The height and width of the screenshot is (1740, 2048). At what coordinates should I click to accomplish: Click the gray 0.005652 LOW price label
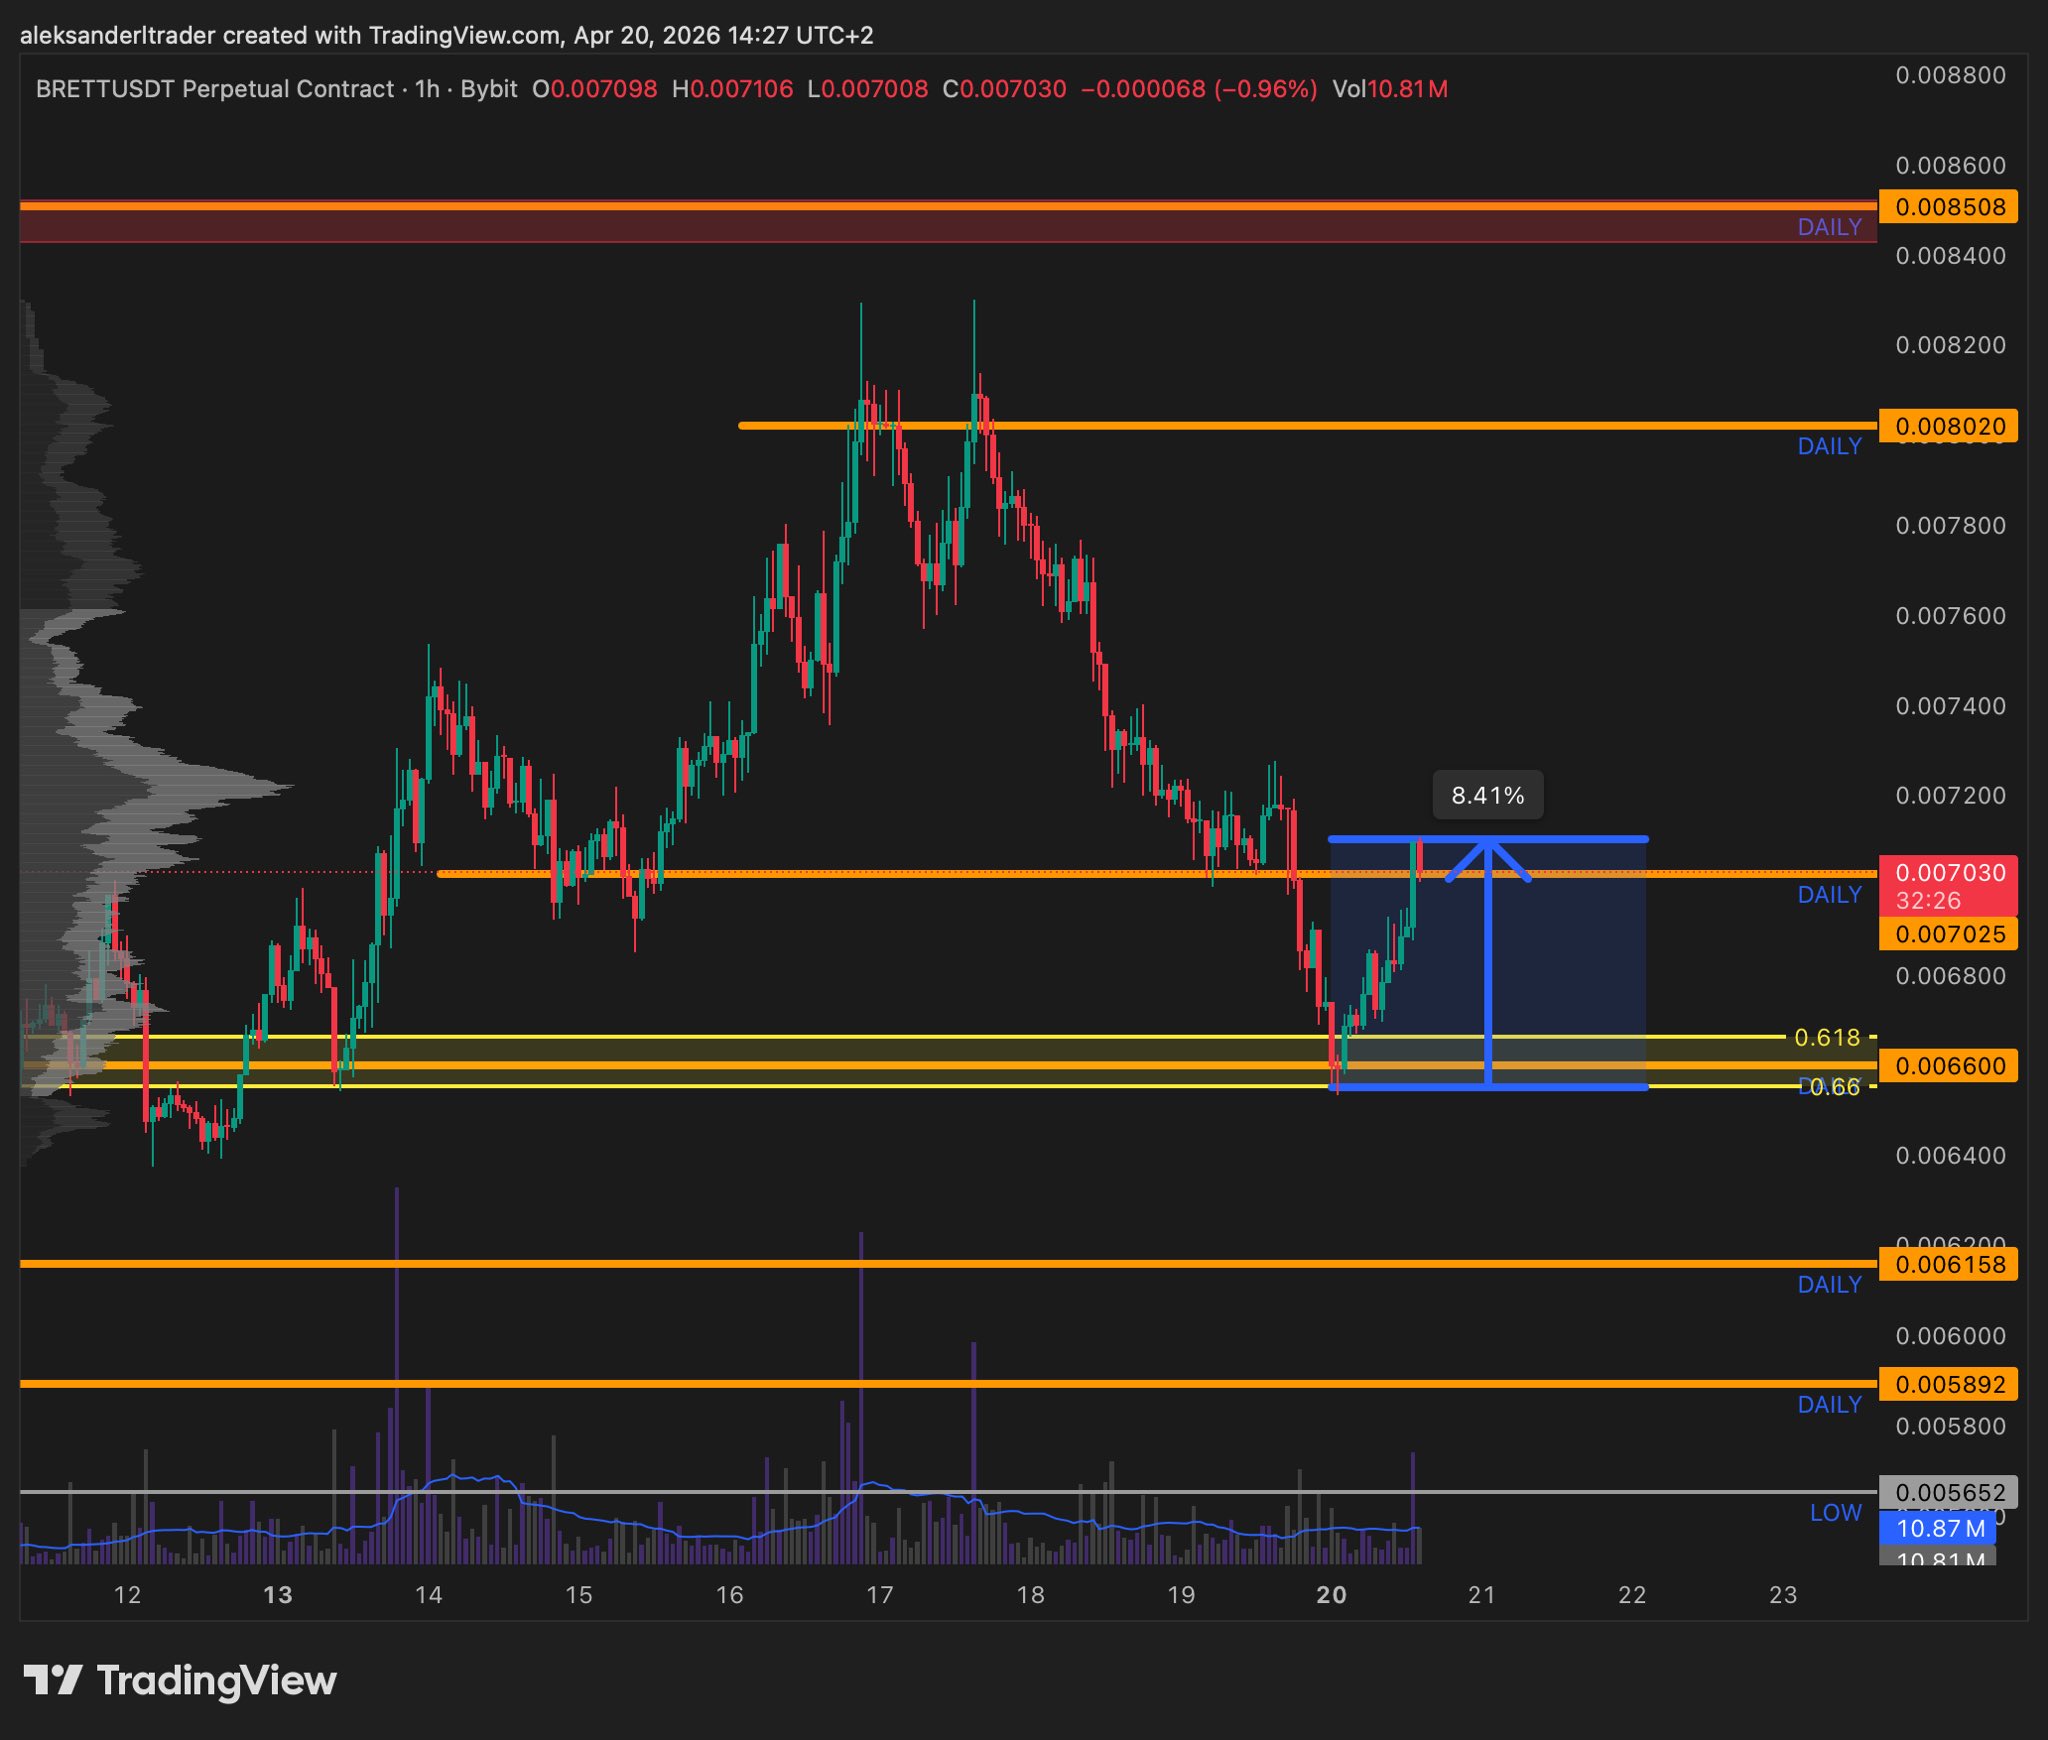[x=1948, y=1492]
